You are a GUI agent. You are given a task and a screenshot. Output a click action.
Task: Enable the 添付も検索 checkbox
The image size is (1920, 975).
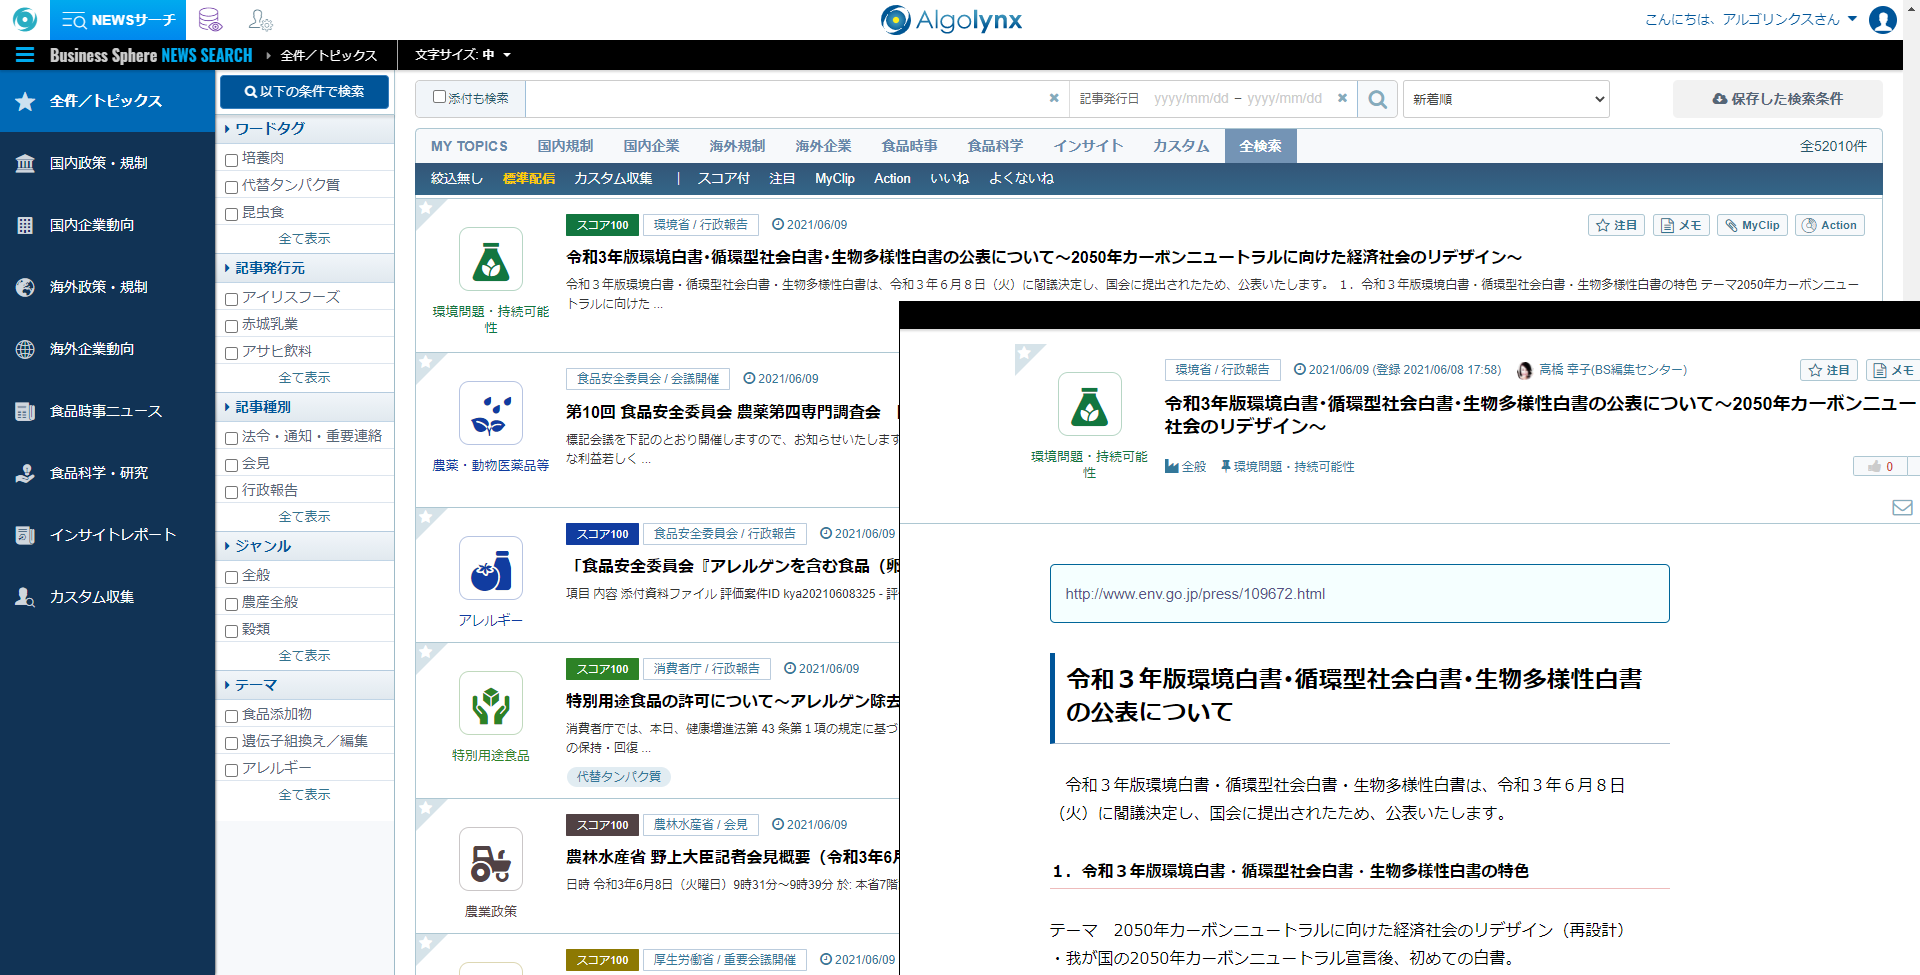[x=439, y=97]
